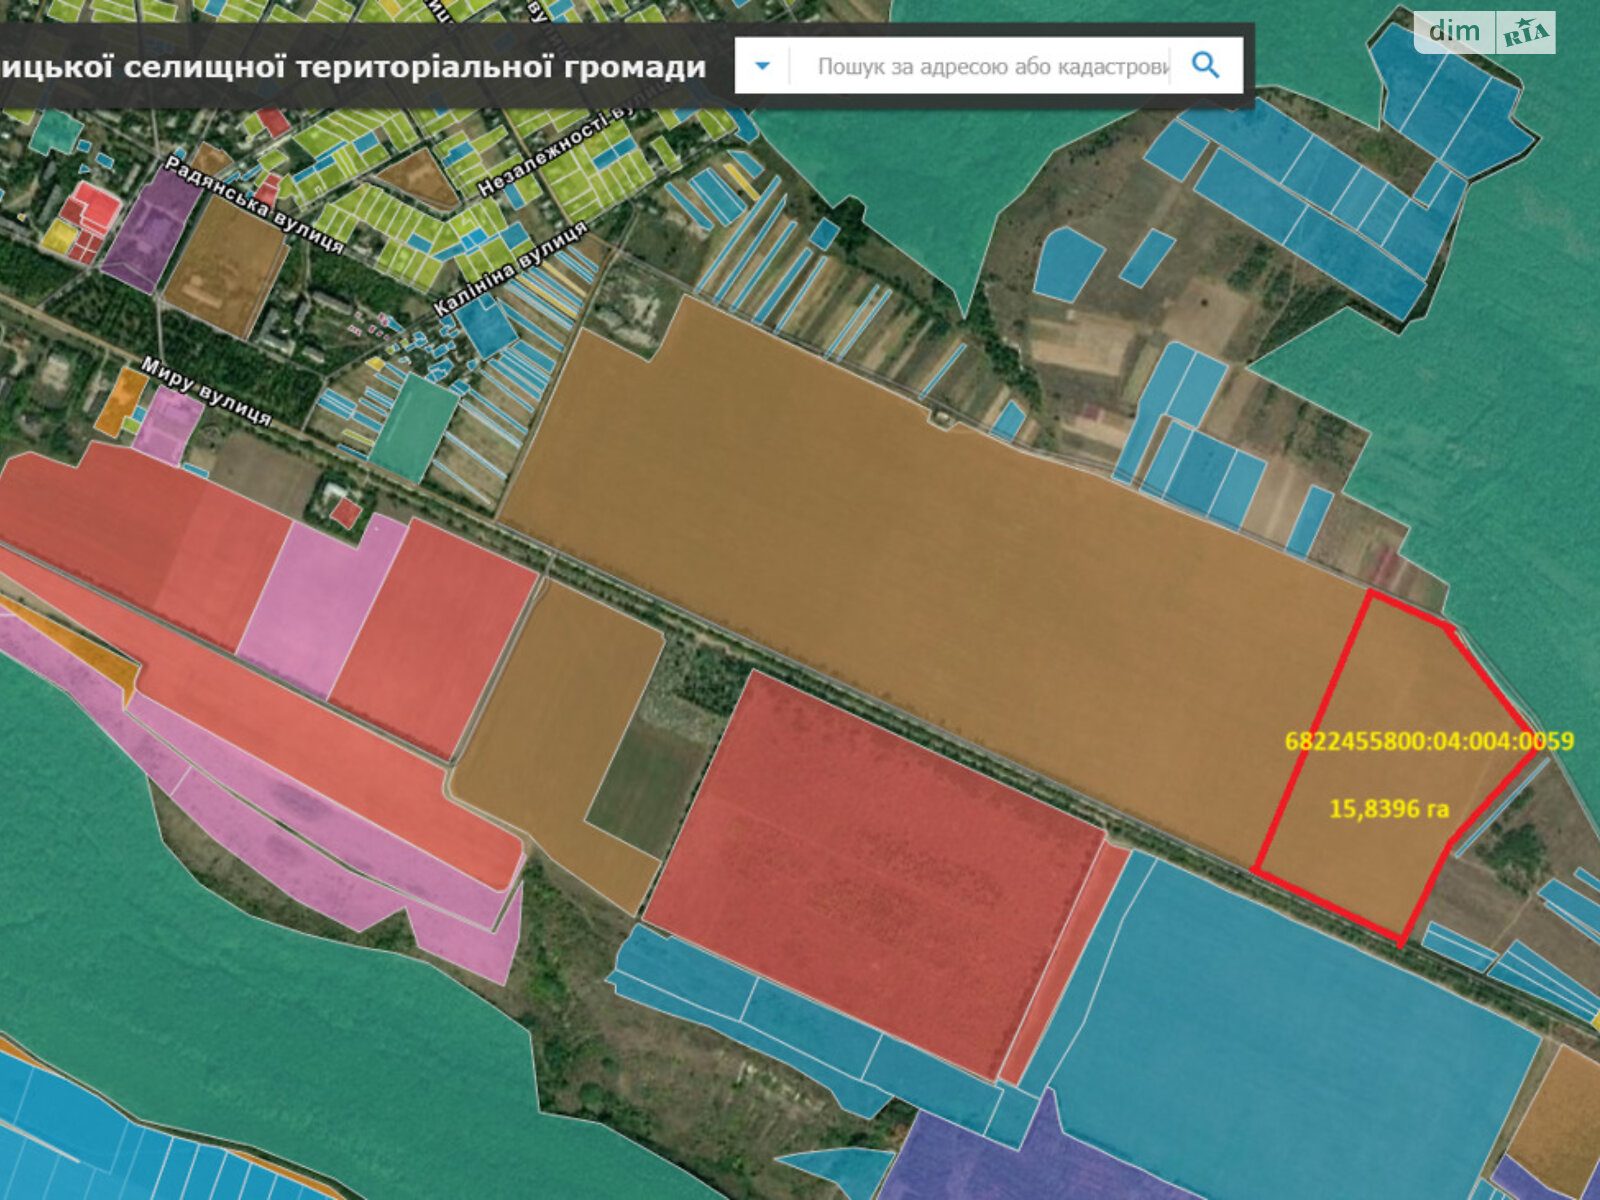Click the Миру вулиця street label
This screenshot has height=1200, width=1600.
point(206,391)
